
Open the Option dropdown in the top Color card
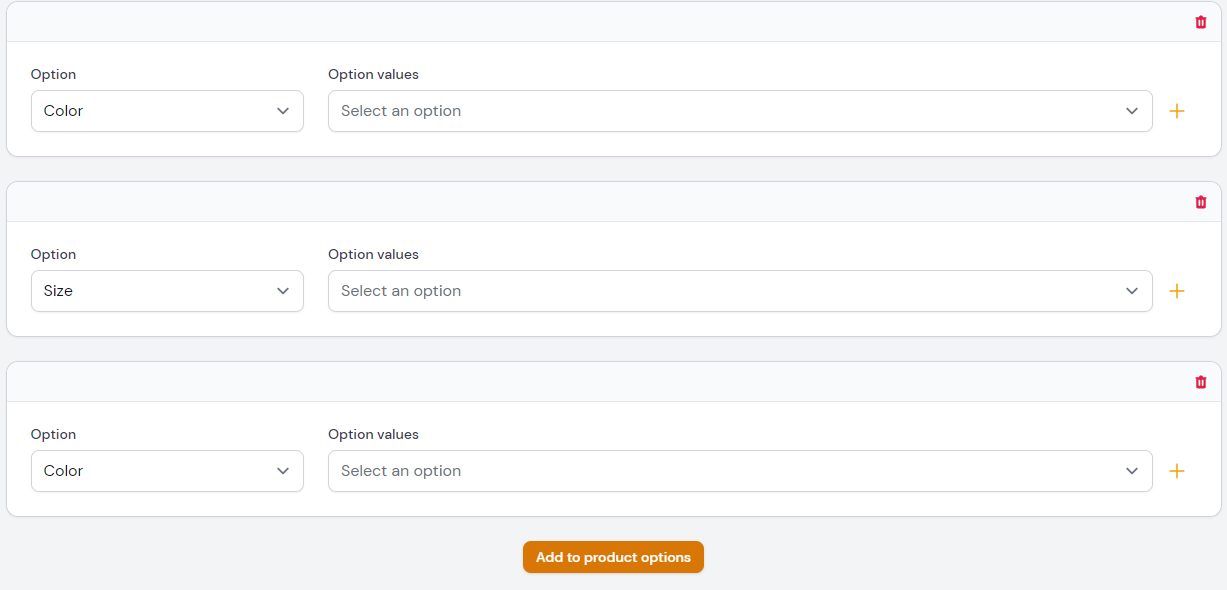point(167,111)
